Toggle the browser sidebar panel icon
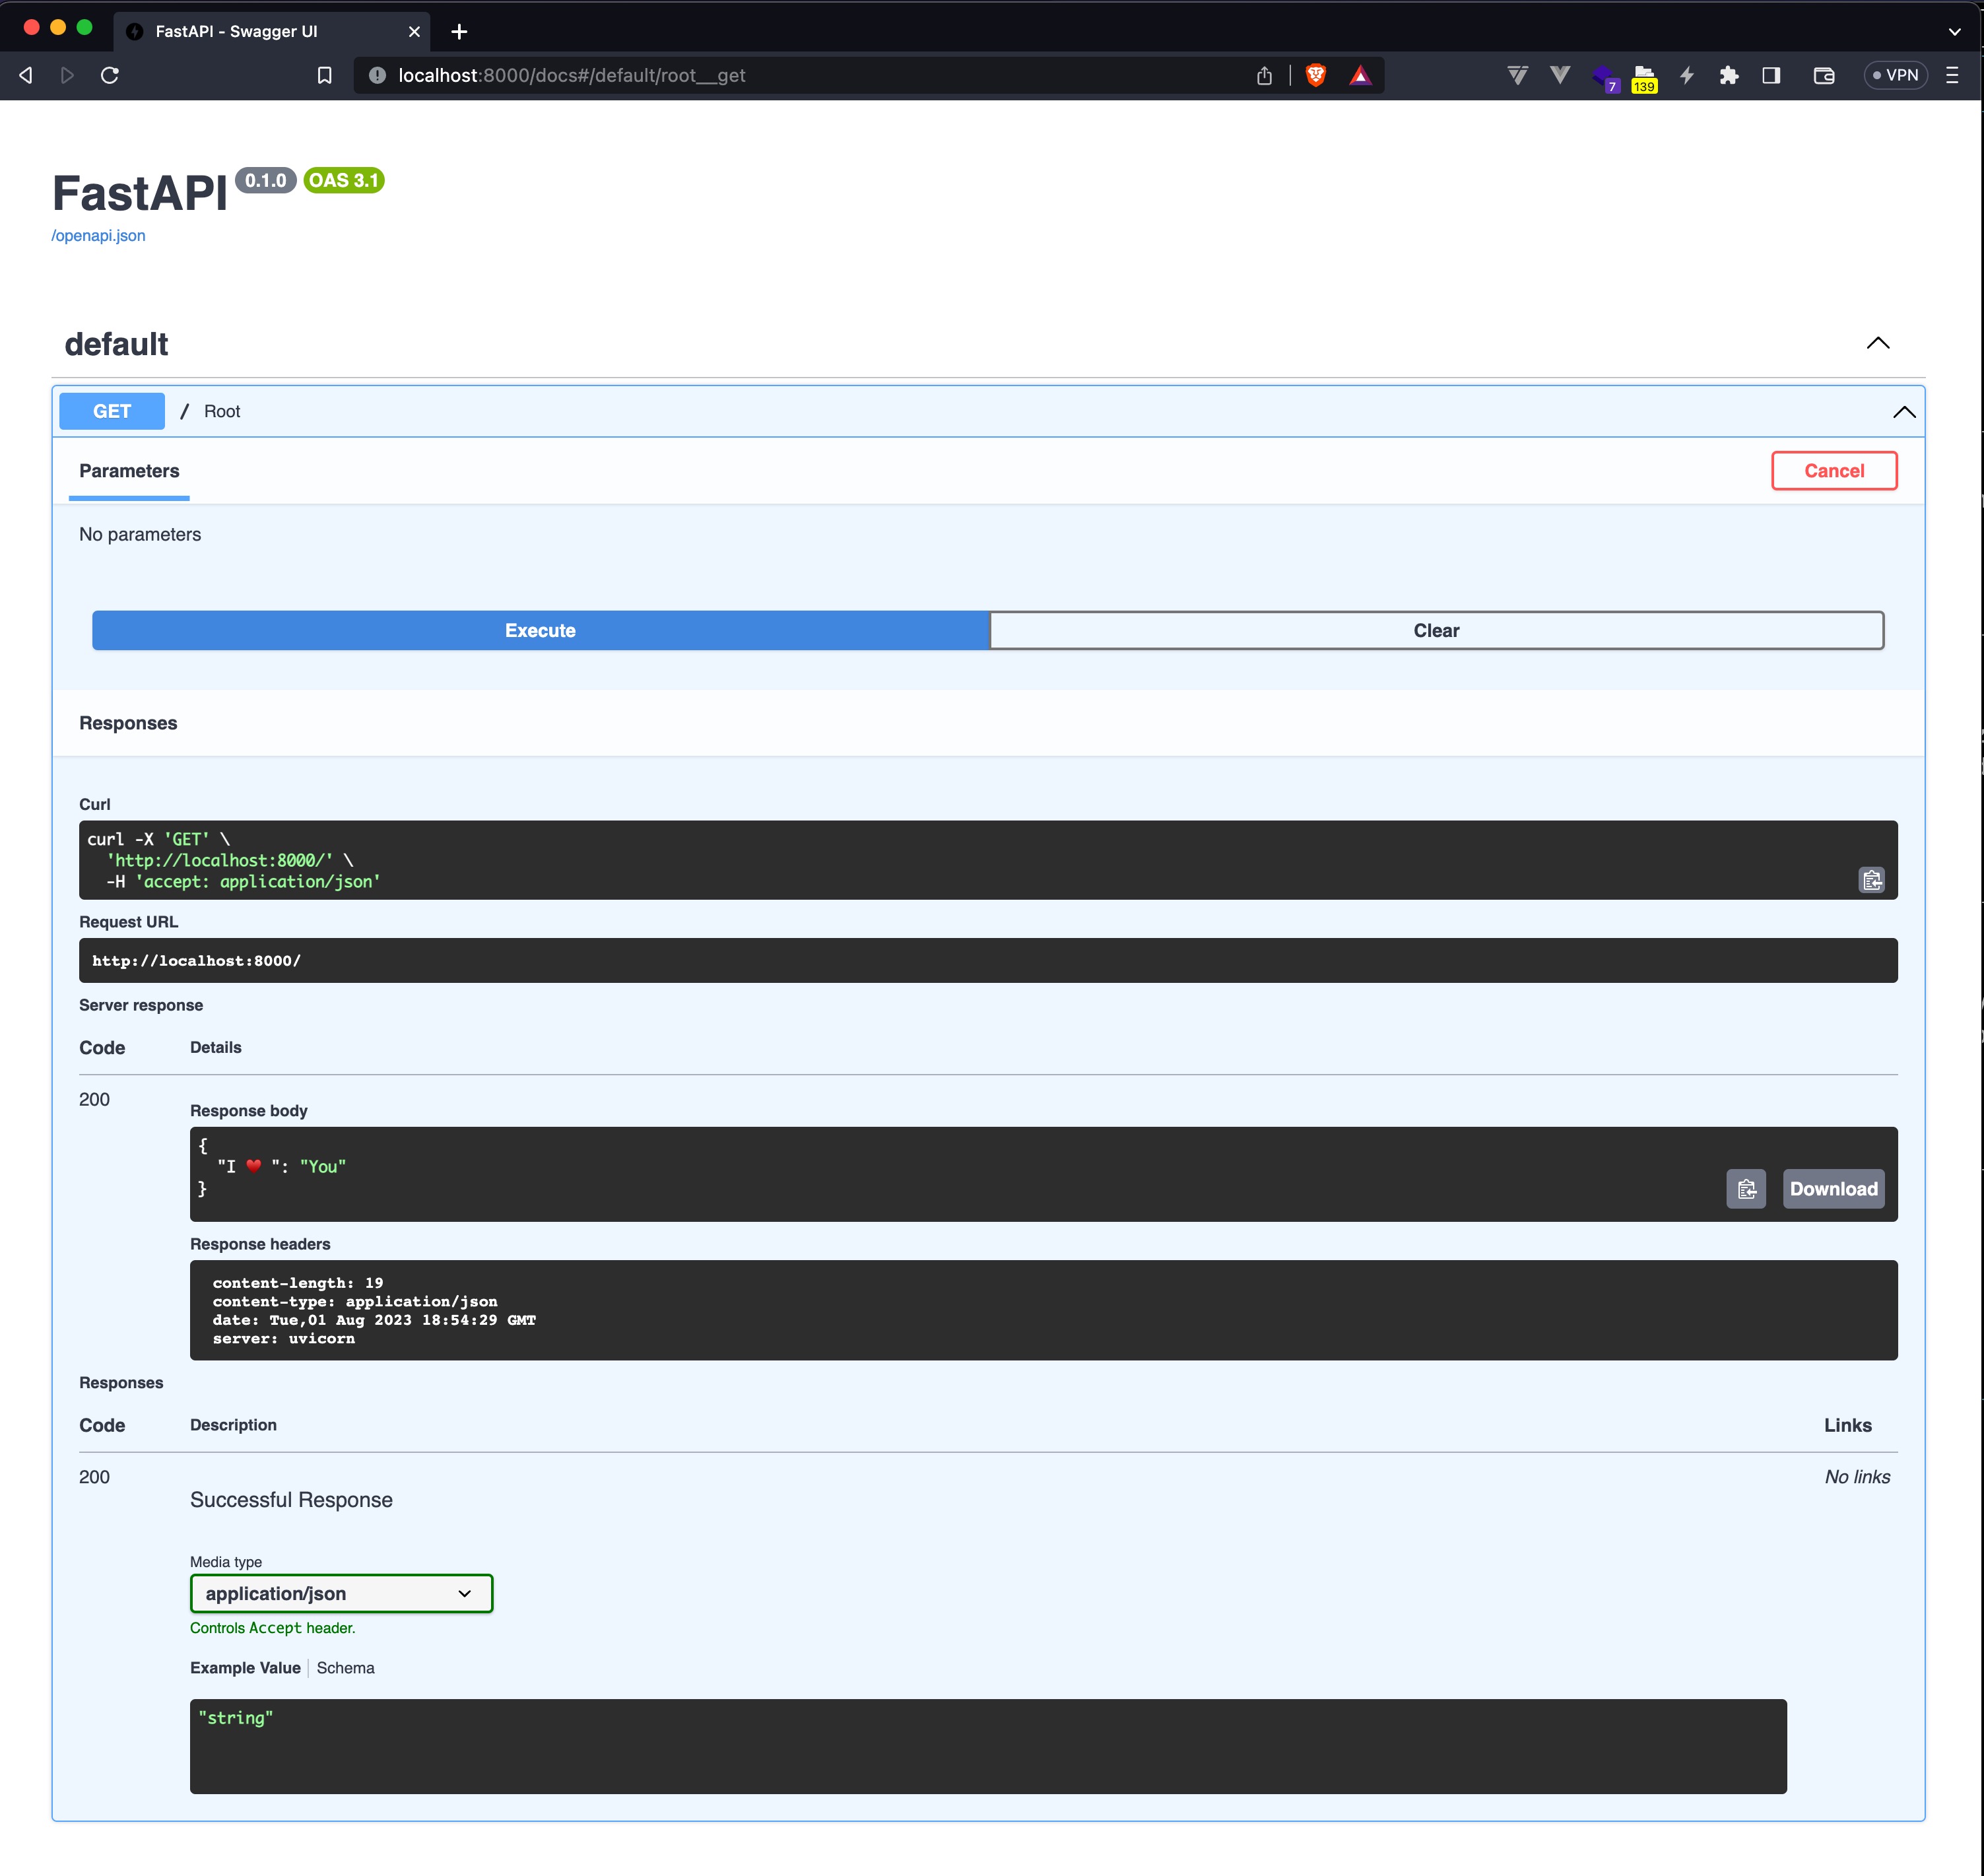 [1771, 75]
